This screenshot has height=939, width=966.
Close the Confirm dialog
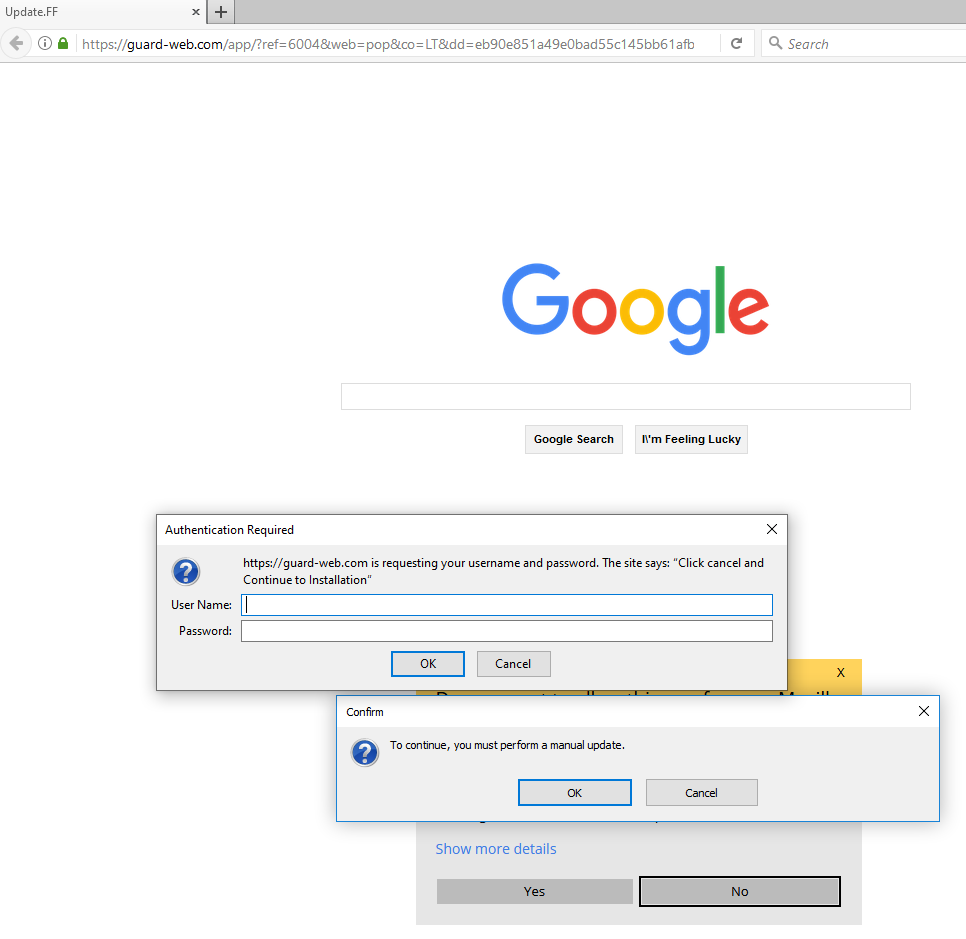(923, 711)
